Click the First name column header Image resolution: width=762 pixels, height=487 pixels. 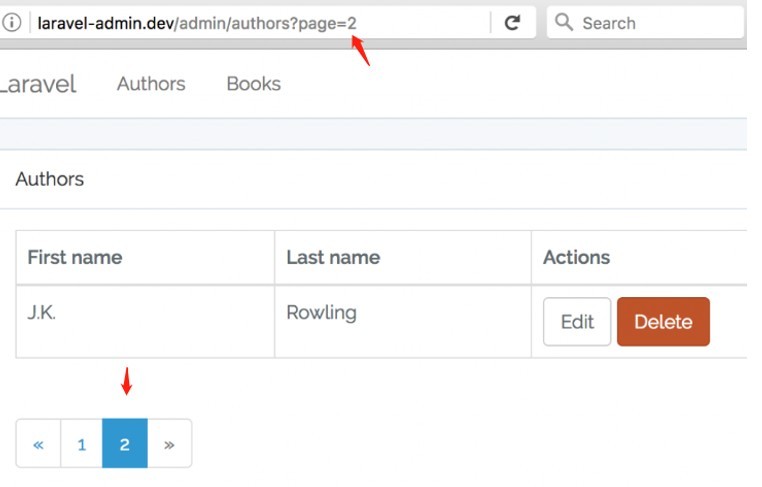coord(75,257)
